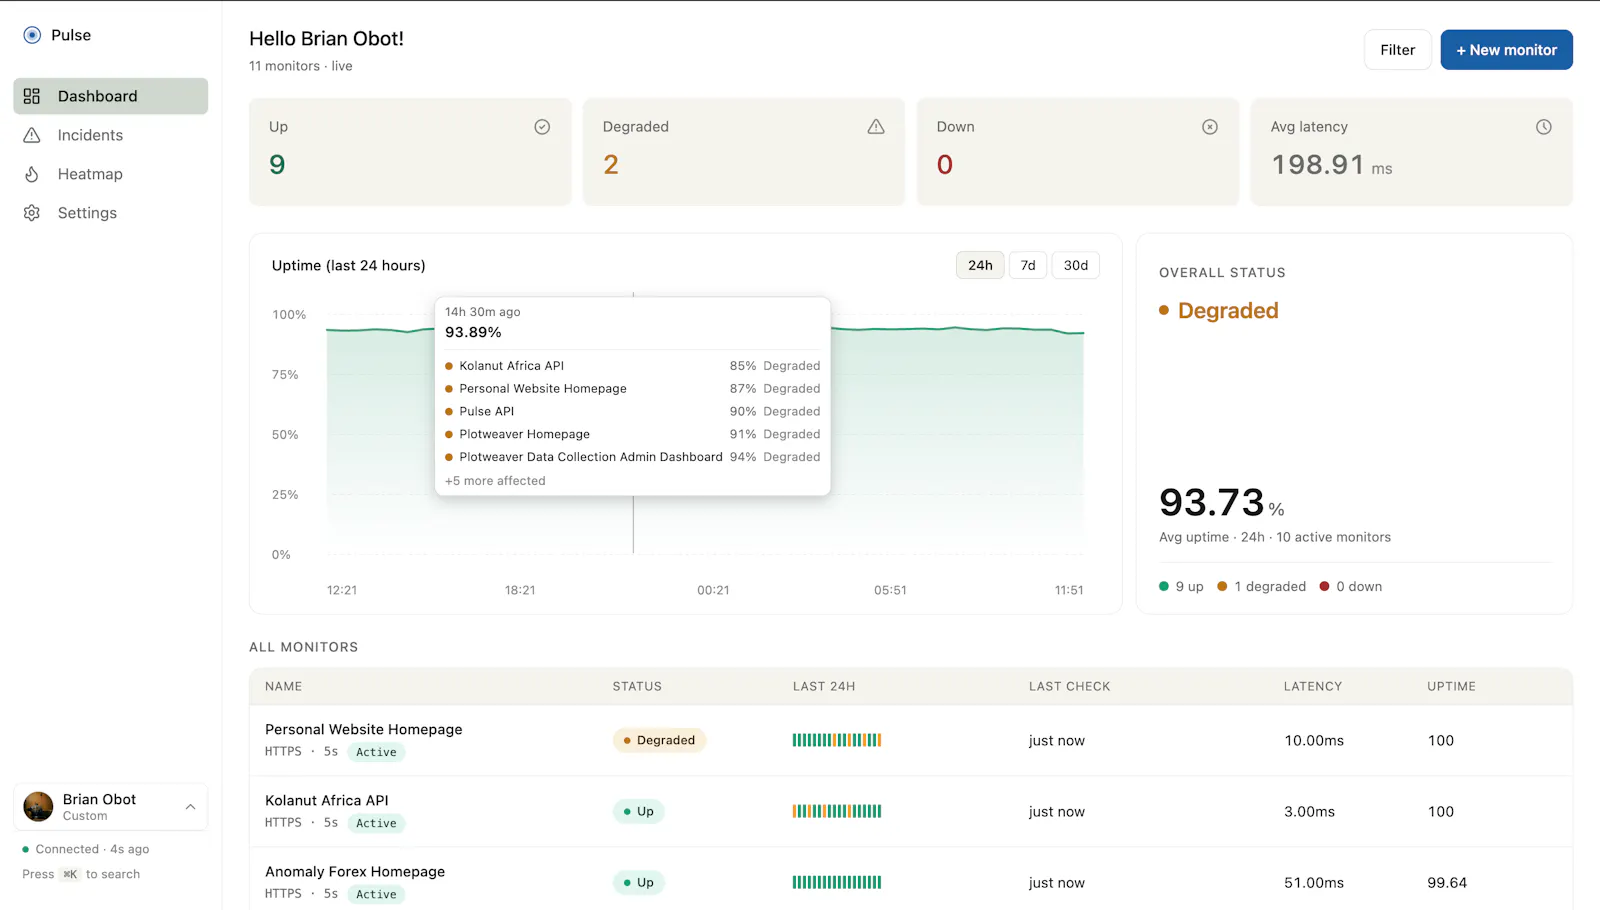Image resolution: width=1600 pixels, height=910 pixels.
Task: Open Heatmap flame icon in sidebar
Action: (32, 174)
